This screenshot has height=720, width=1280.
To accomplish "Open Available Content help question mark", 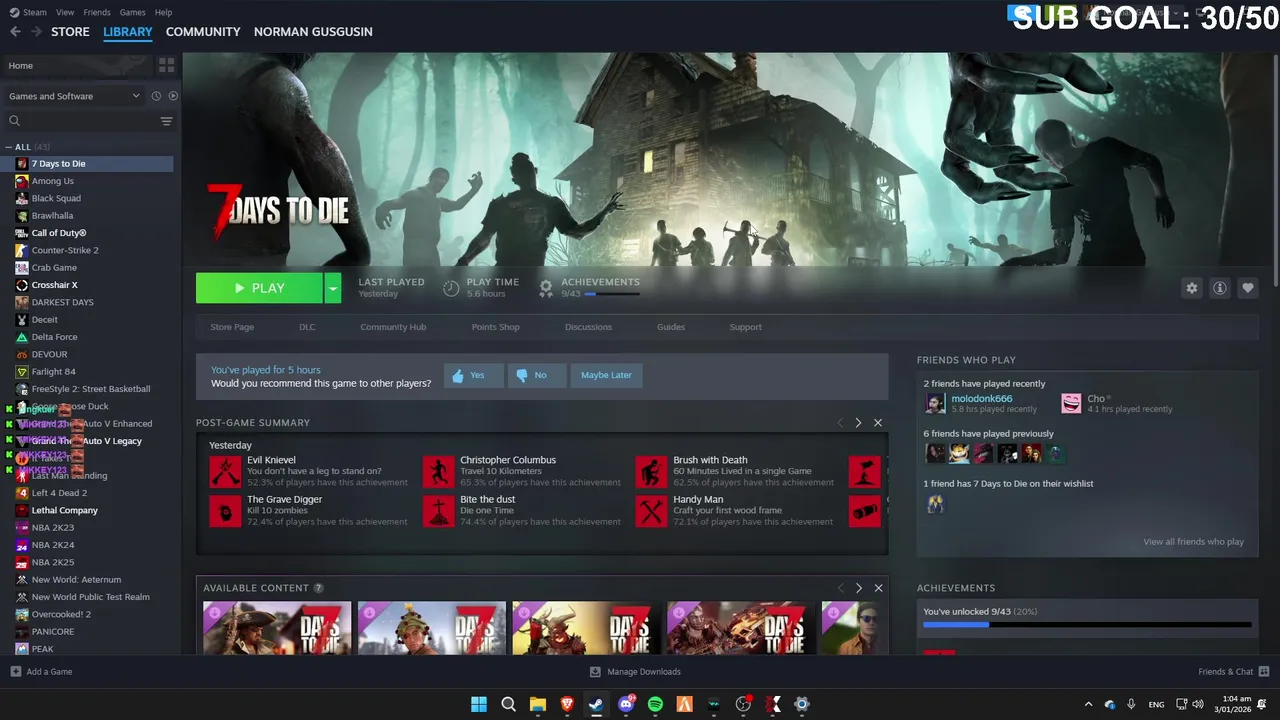I will tap(318, 588).
